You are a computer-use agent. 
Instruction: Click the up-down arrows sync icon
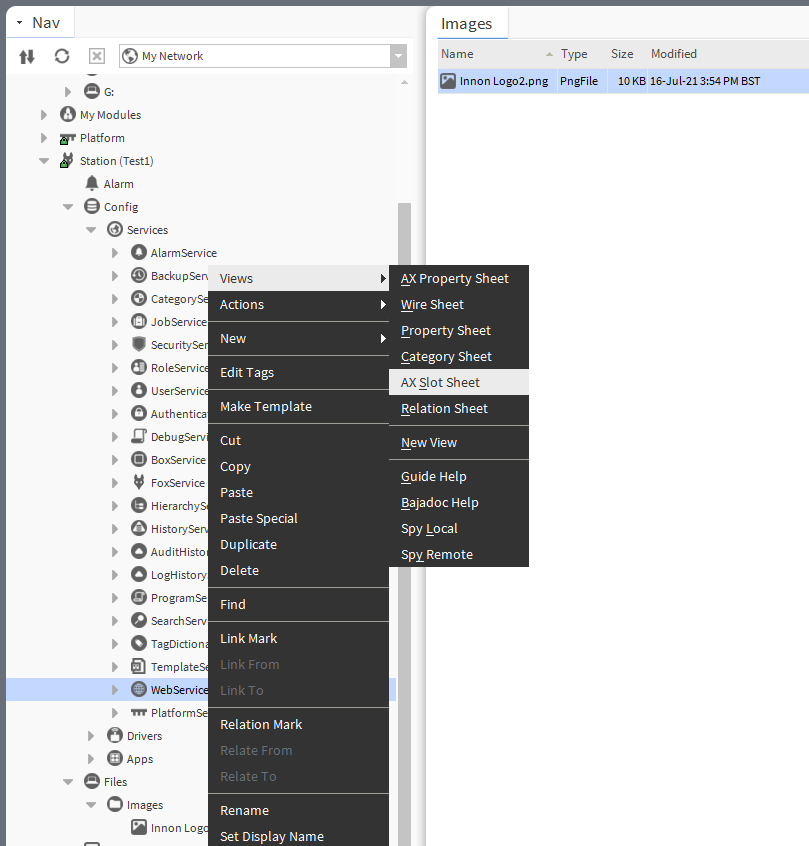[27, 56]
